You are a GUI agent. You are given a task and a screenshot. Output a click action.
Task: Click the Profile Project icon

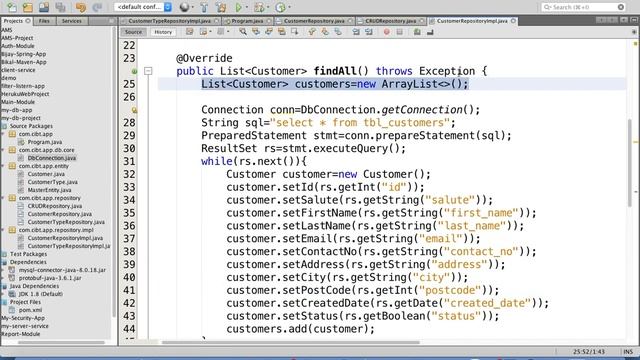[280, 7]
